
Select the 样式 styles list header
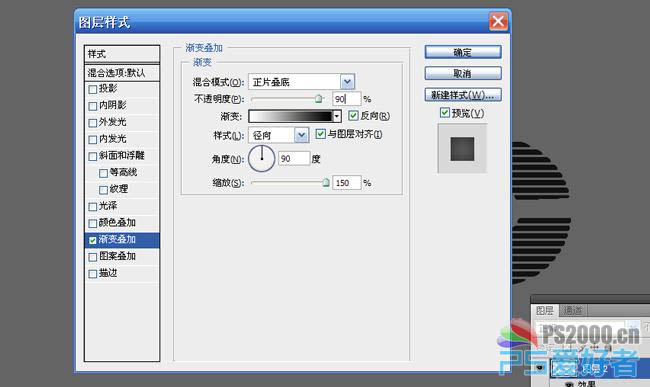pyautogui.click(x=122, y=54)
